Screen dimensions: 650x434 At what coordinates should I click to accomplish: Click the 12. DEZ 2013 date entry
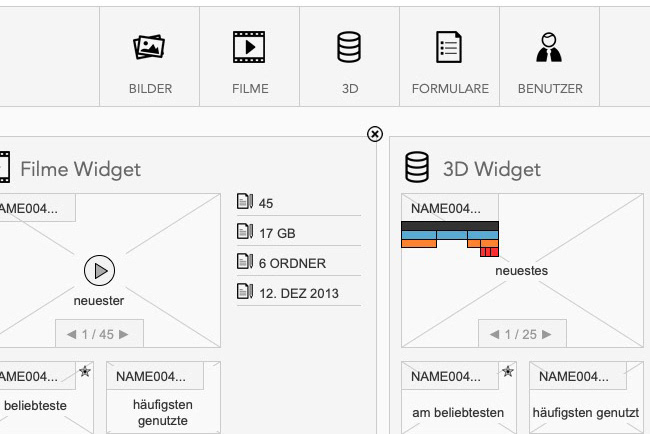click(298, 293)
